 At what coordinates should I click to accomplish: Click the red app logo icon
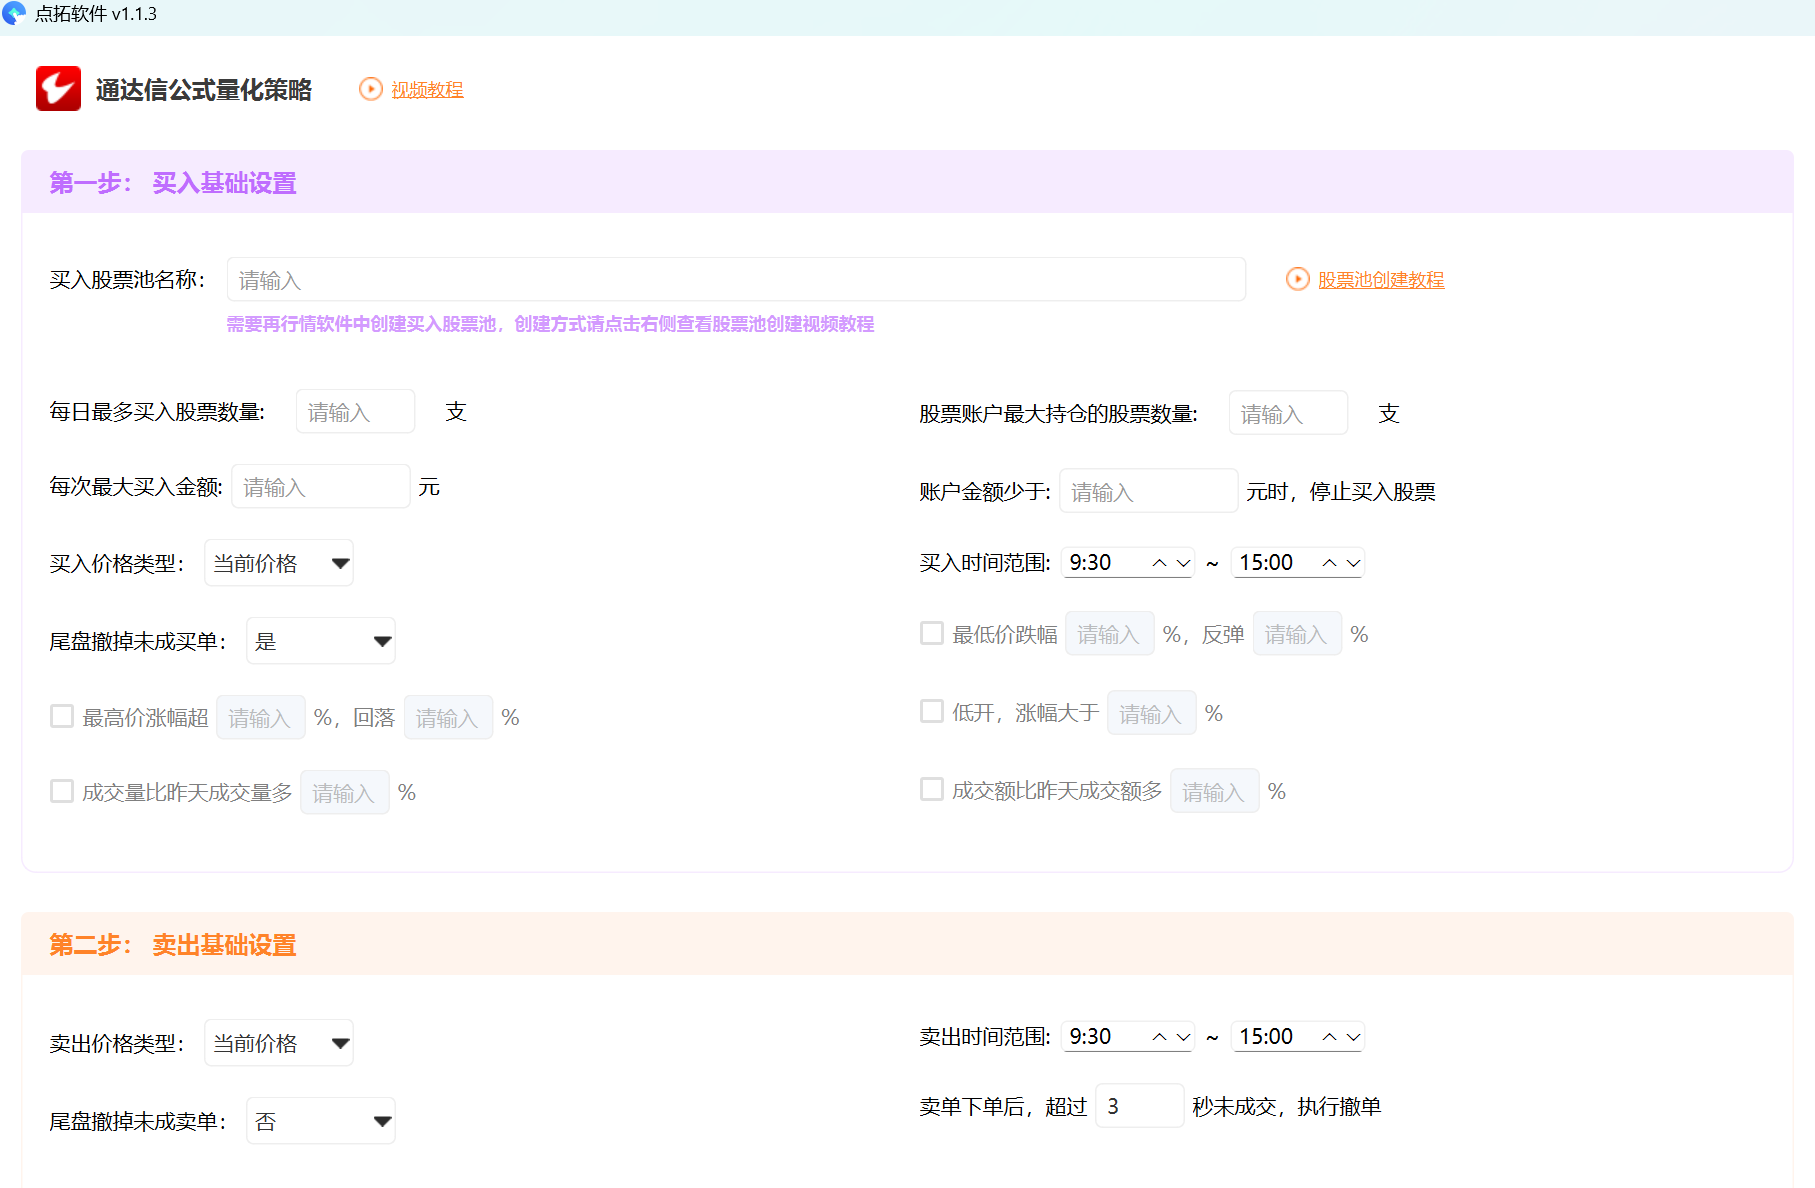point(58,89)
